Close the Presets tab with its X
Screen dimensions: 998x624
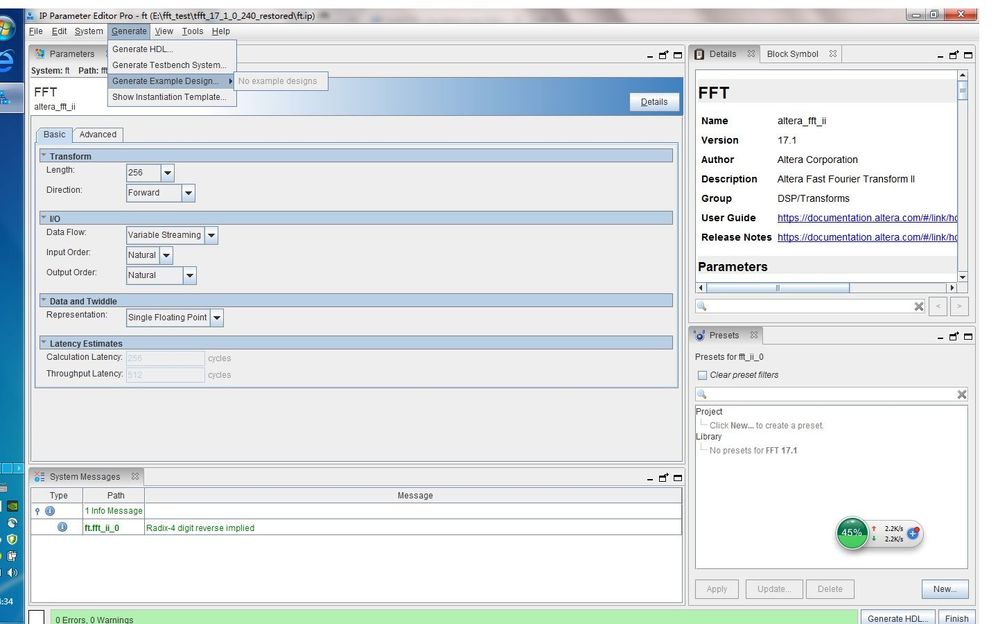tap(754, 335)
